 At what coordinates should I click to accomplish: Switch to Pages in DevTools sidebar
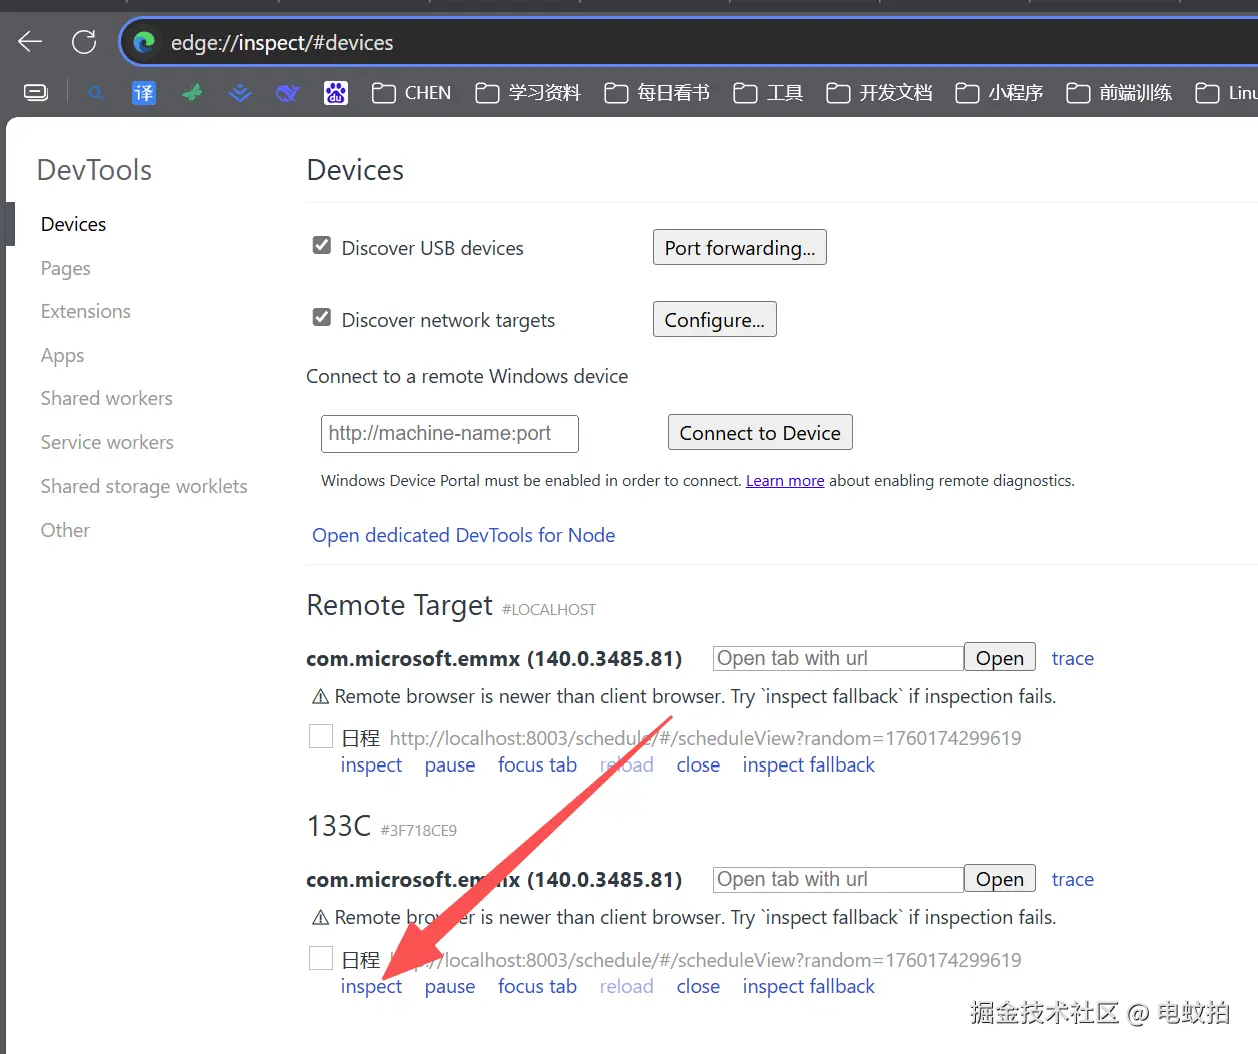66,268
